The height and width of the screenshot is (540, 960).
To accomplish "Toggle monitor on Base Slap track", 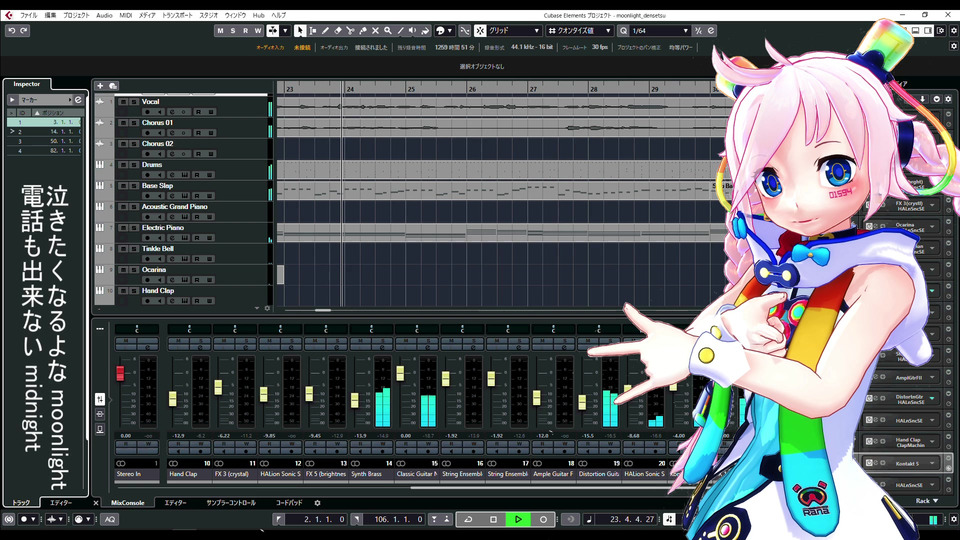I will [x=160, y=196].
